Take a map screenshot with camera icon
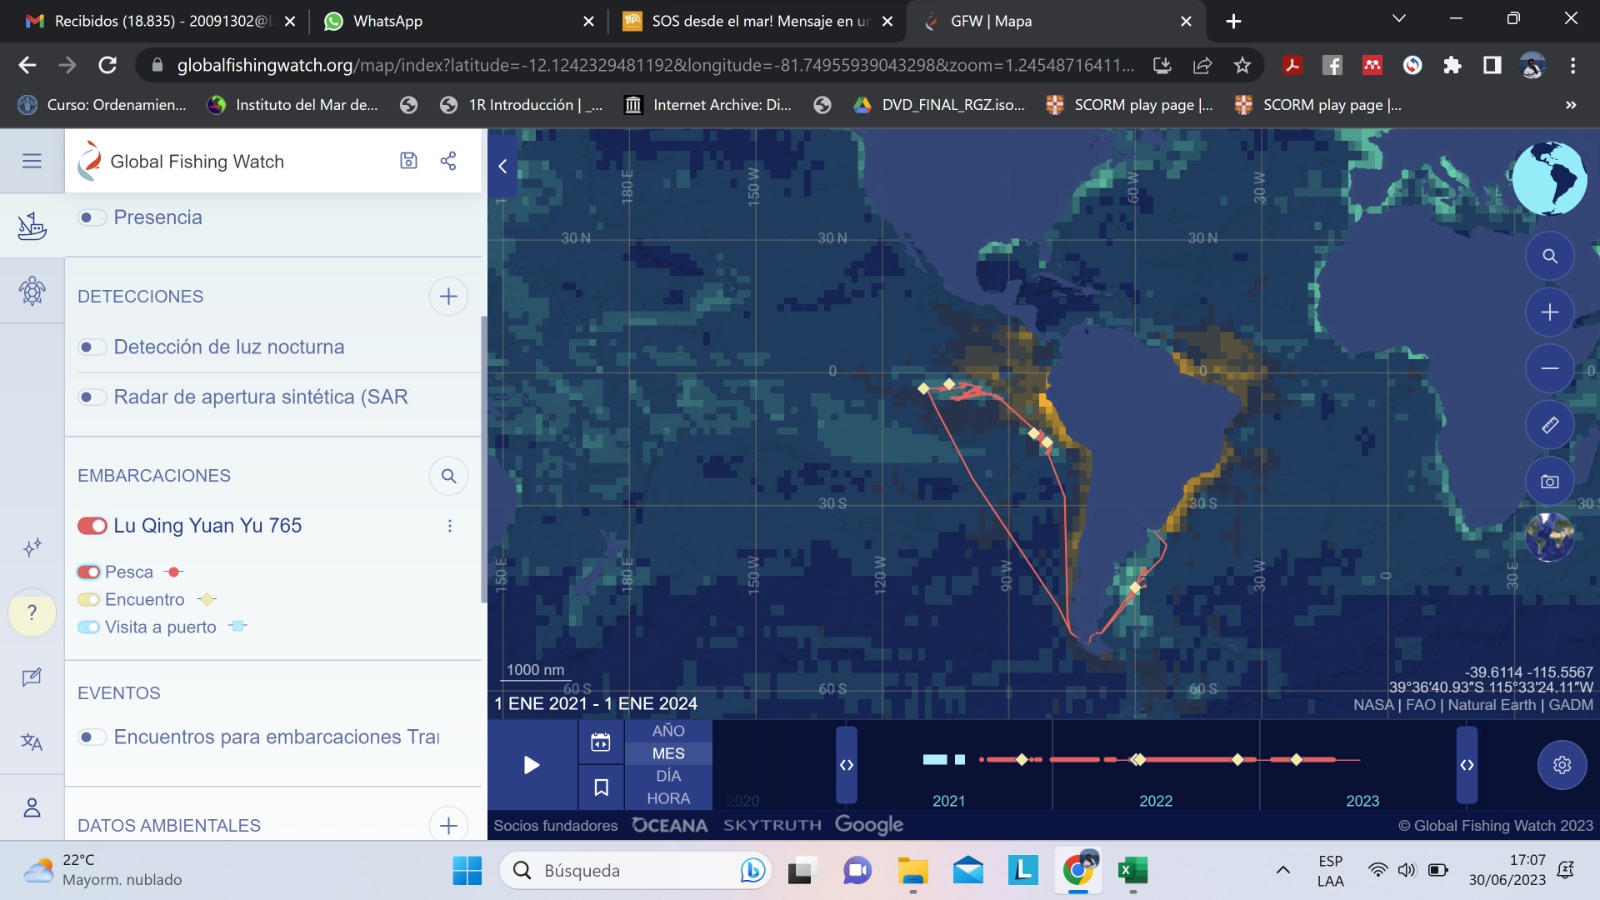This screenshot has height=900, width=1600. (x=1549, y=481)
